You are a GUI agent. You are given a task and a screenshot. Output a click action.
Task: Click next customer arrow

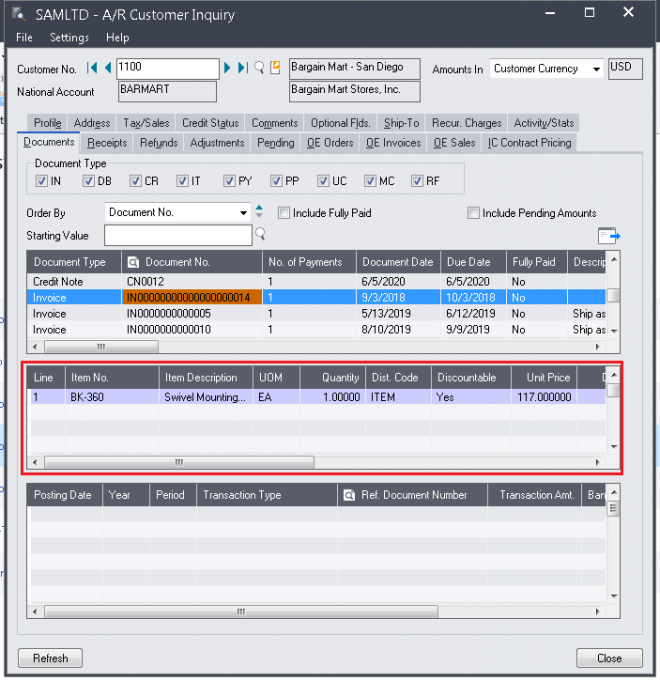tap(228, 68)
